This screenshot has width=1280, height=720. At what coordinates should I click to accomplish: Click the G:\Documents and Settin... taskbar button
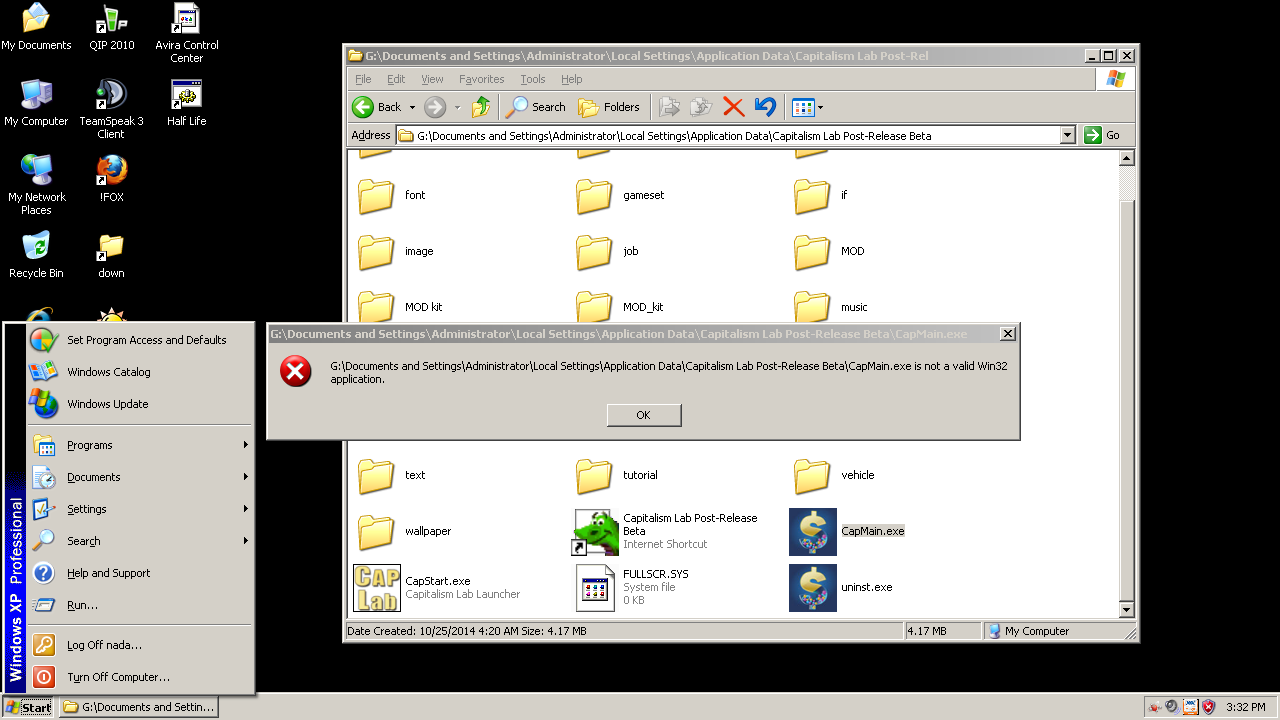tap(138, 707)
